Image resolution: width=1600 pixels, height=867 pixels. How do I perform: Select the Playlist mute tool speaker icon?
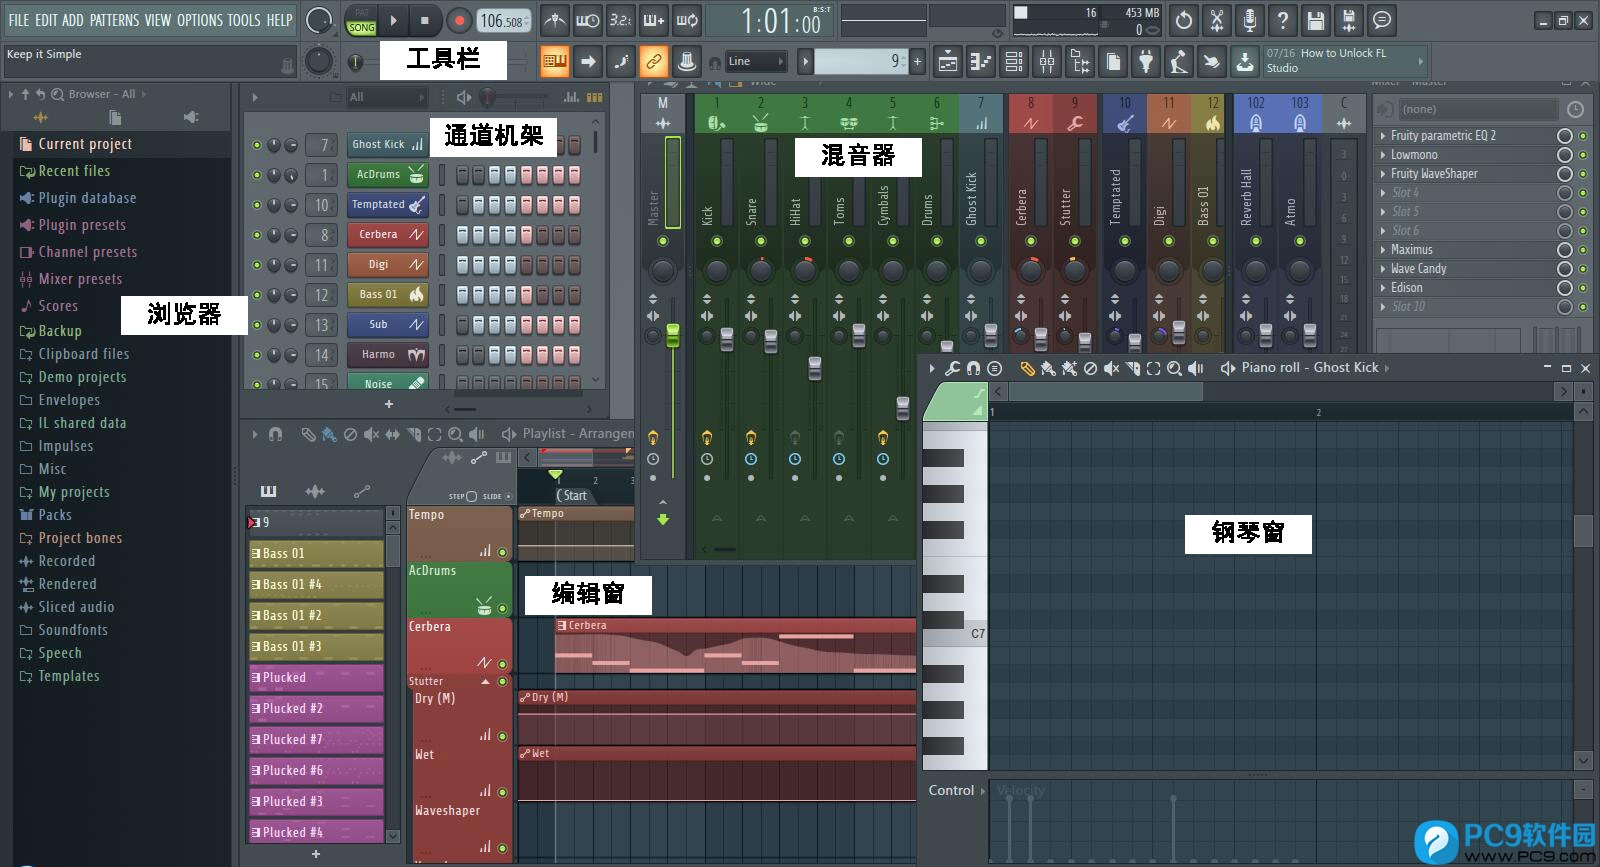click(x=371, y=434)
